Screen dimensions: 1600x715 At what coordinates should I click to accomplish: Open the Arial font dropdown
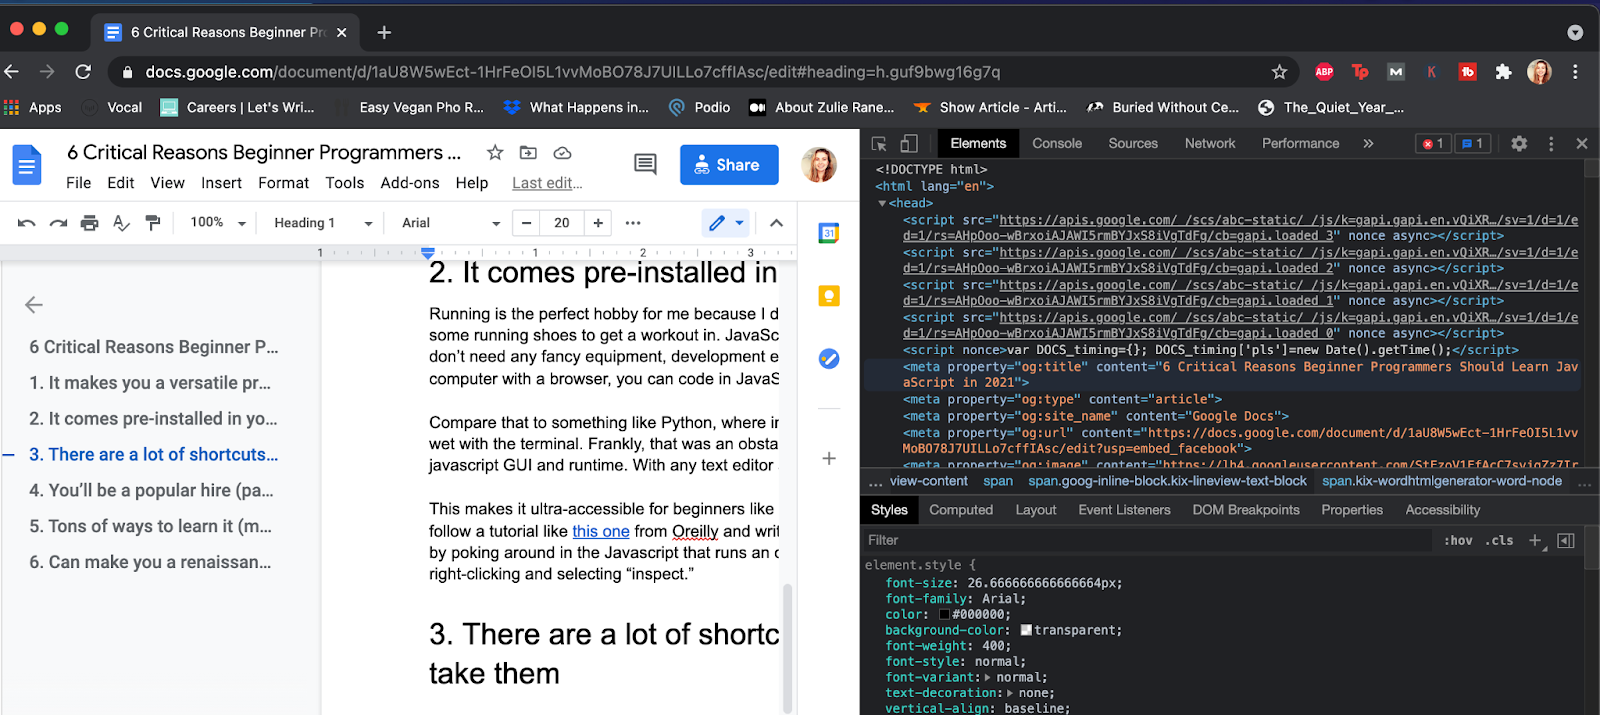point(451,223)
